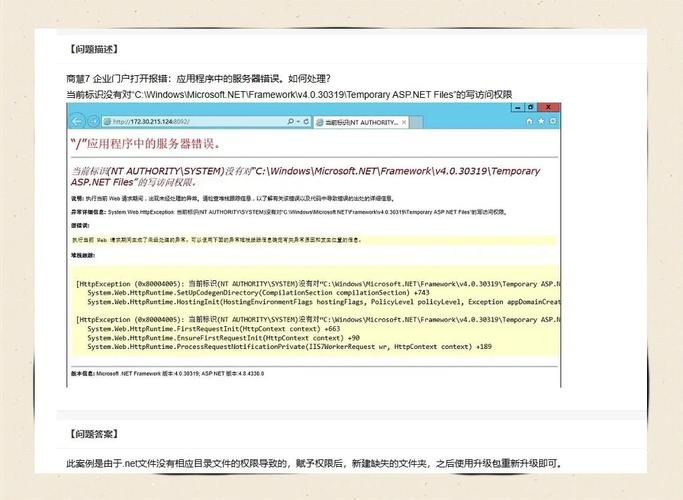The height and width of the screenshot is (500, 683).
Task: Click the yellow source error message line
Action: coord(313,240)
